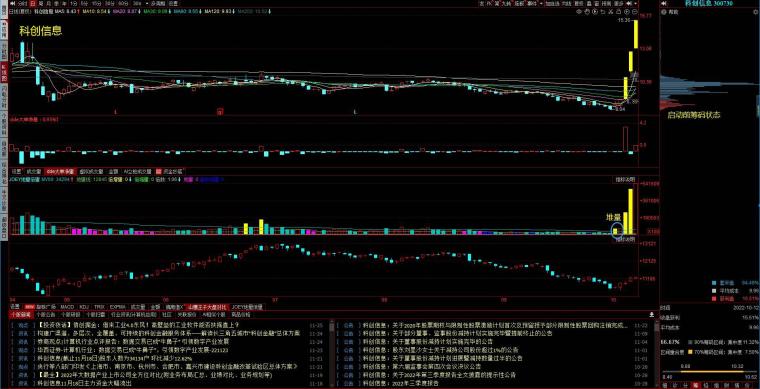
Task: Open the multi-period dropdown arrow
Action: (x=147, y=3)
